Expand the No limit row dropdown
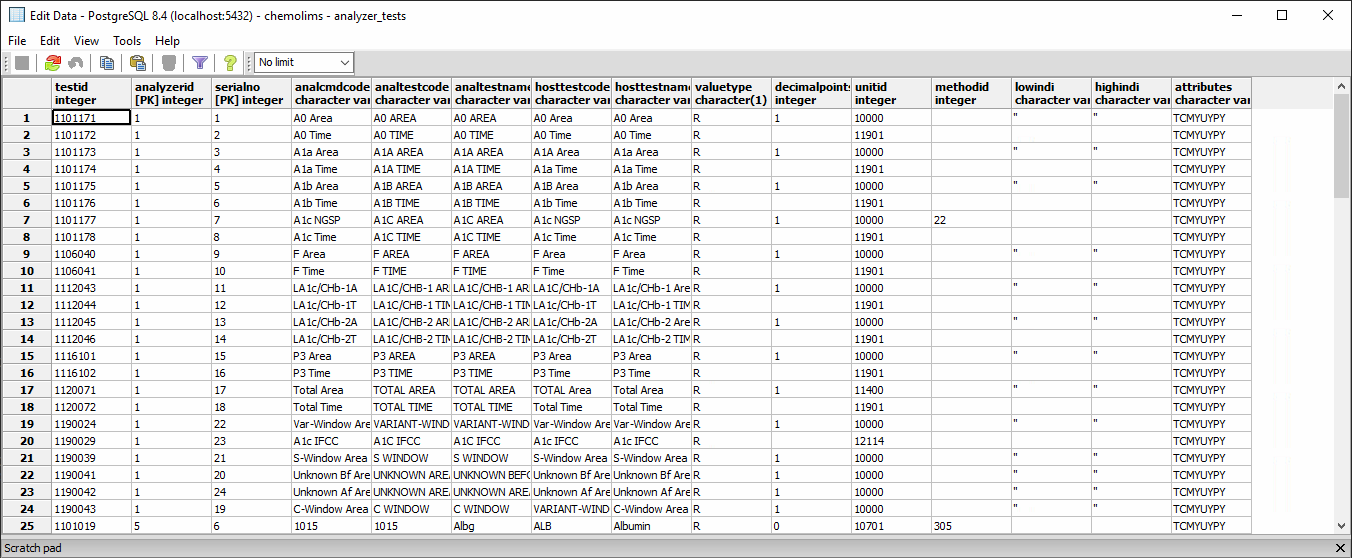 click(x=345, y=63)
